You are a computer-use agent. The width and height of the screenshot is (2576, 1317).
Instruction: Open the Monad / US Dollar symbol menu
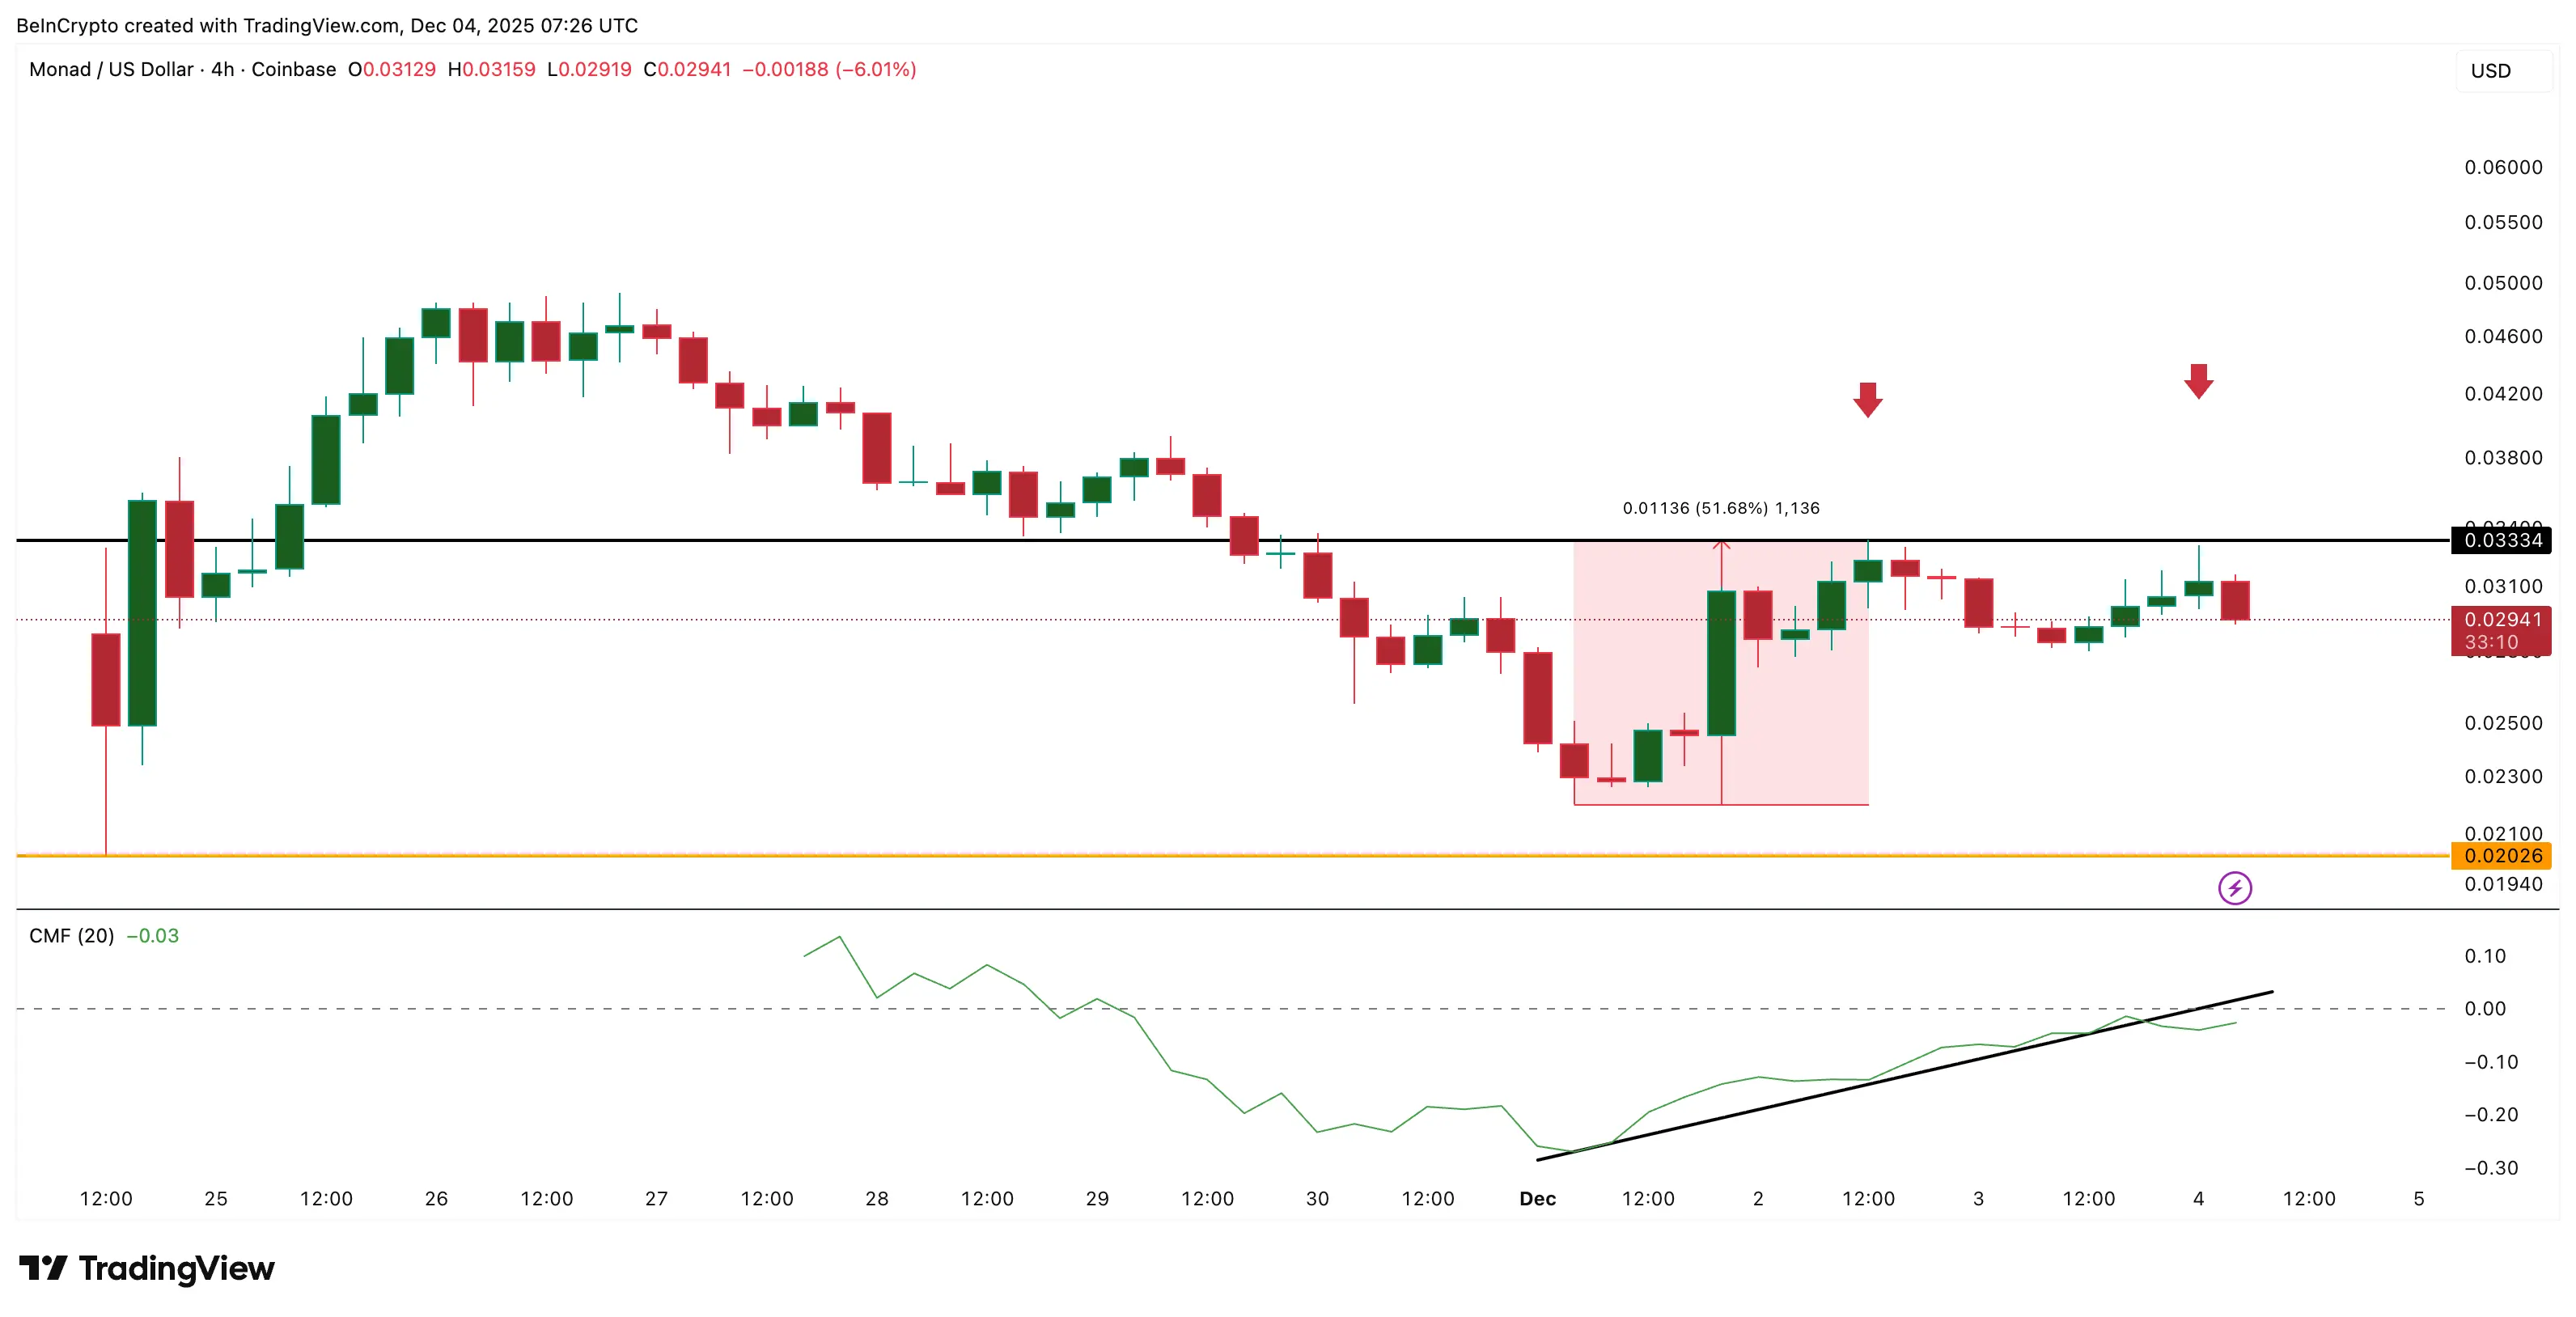point(110,70)
